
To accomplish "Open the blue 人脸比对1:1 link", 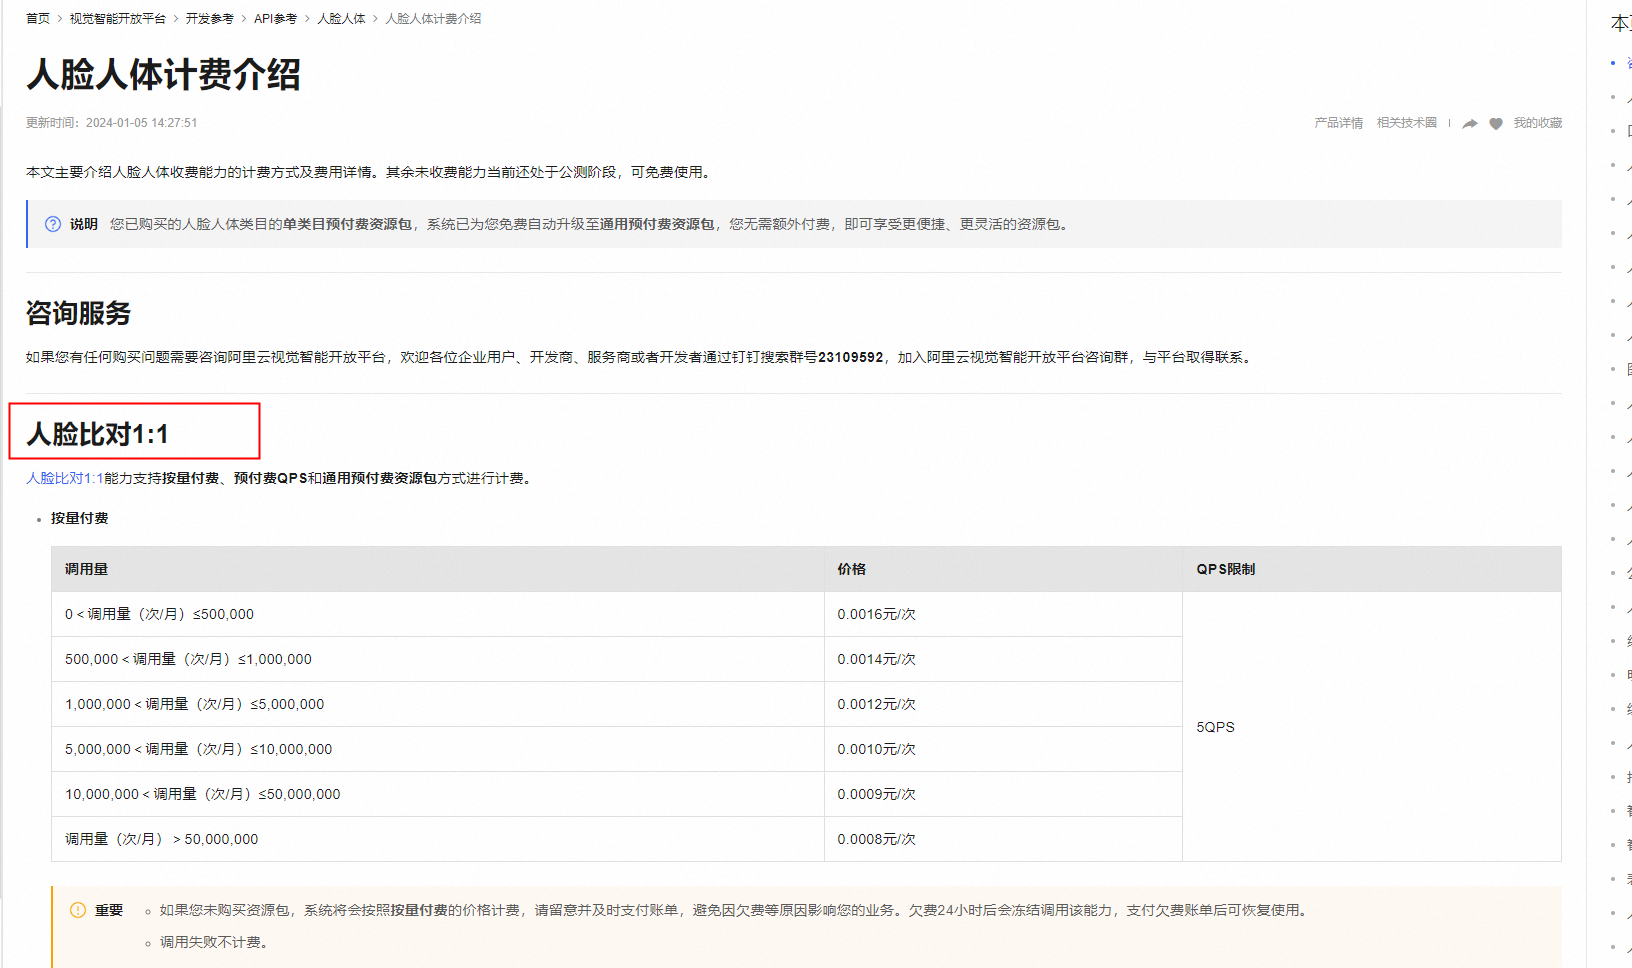I will coord(65,478).
